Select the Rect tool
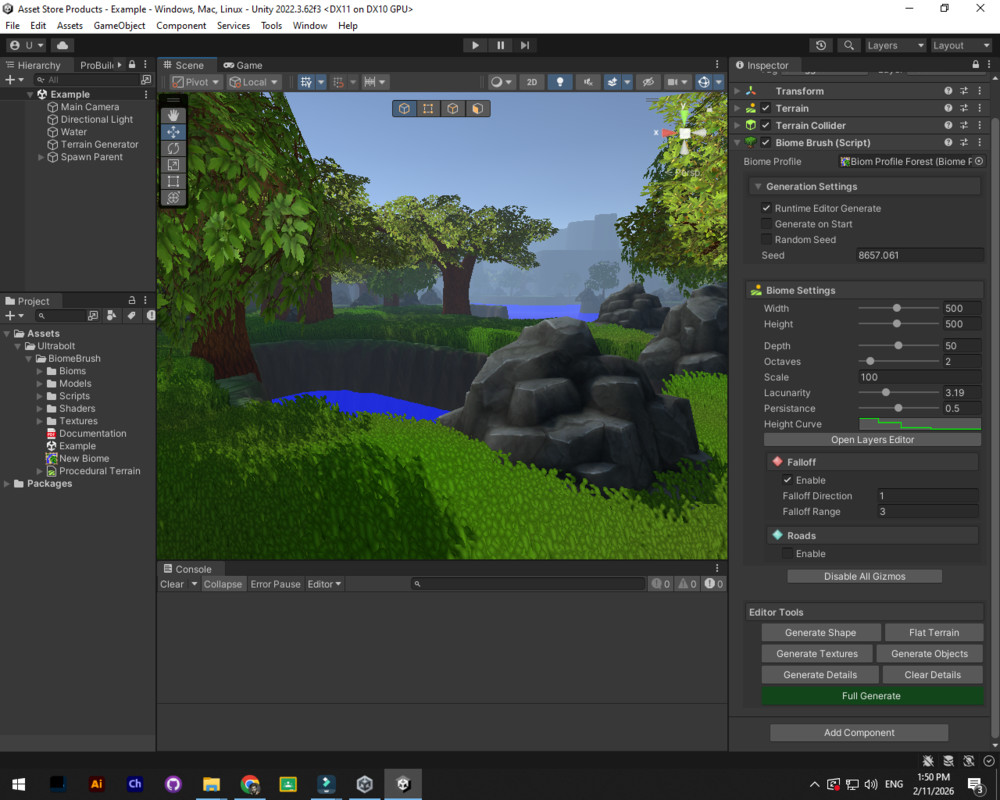The width and height of the screenshot is (1000, 800). [x=173, y=182]
